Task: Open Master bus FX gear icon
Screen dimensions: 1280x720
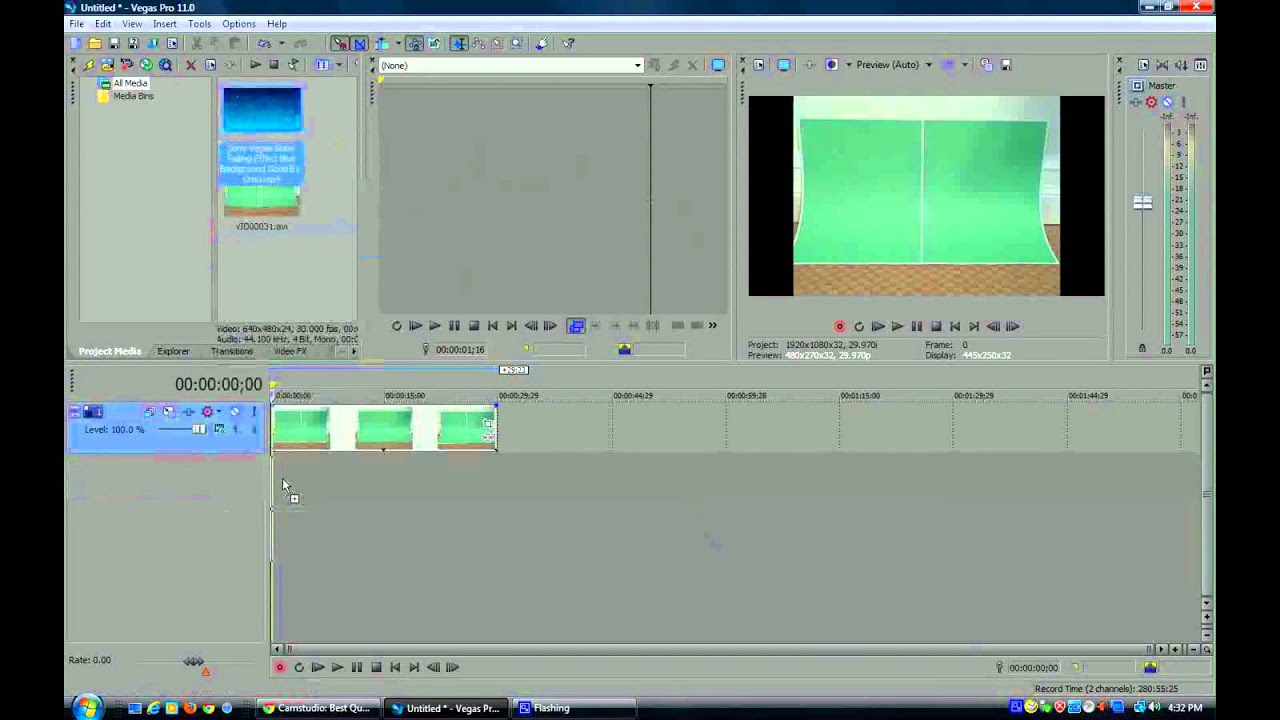Action: tap(1152, 102)
